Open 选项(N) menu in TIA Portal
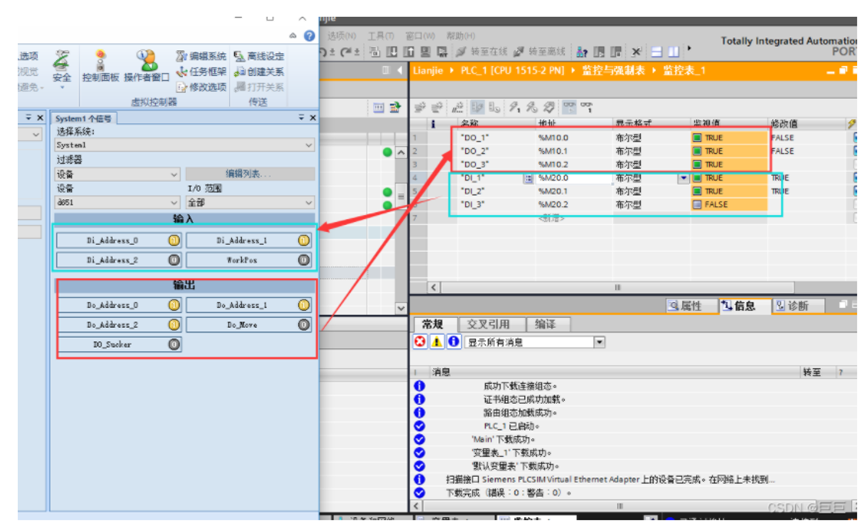 (x=342, y=36)
